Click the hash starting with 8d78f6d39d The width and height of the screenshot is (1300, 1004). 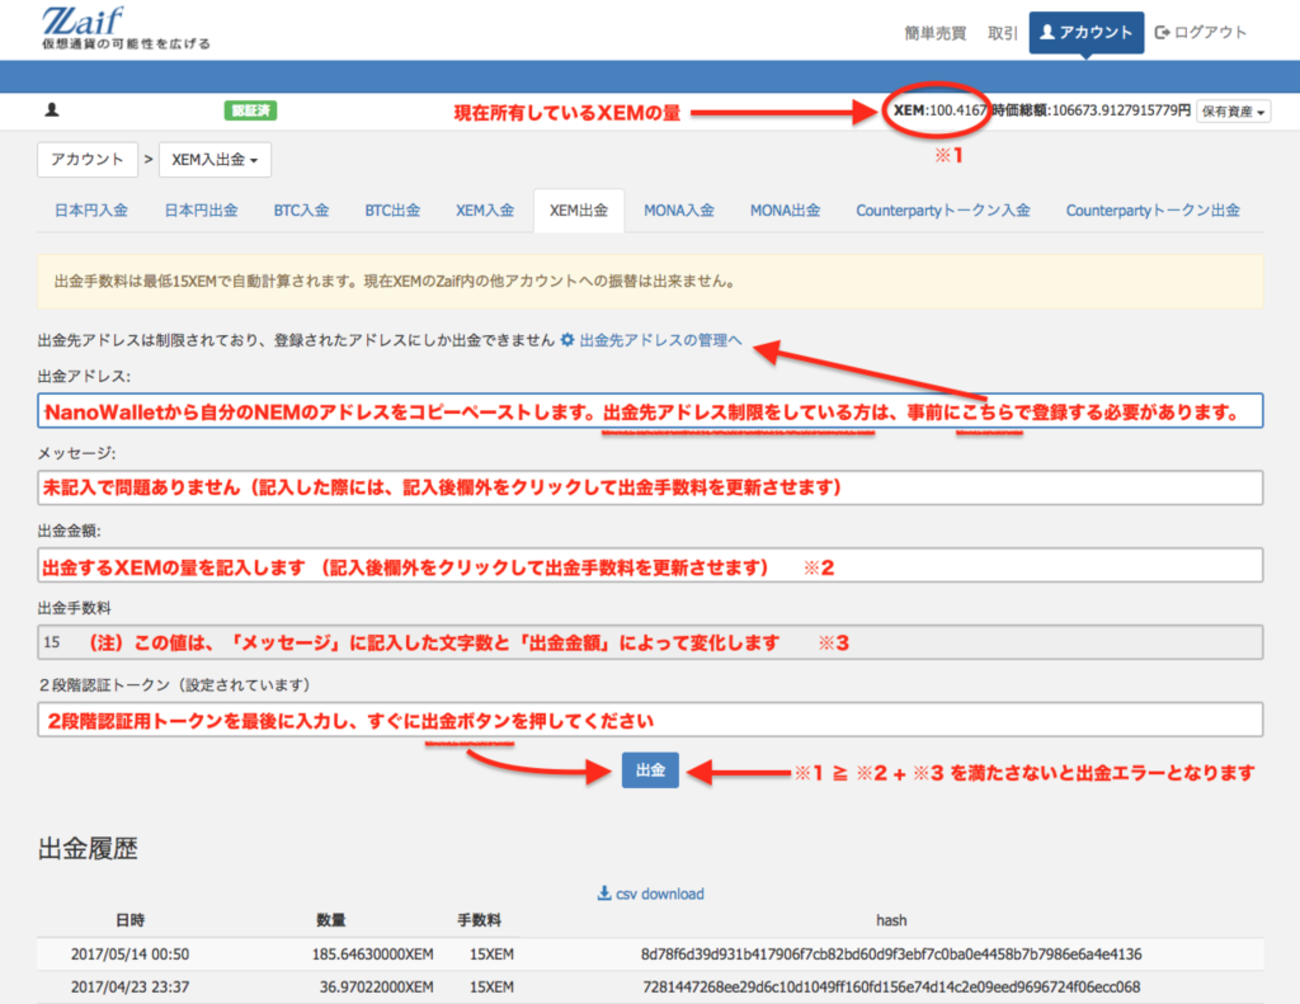(891, 954)
